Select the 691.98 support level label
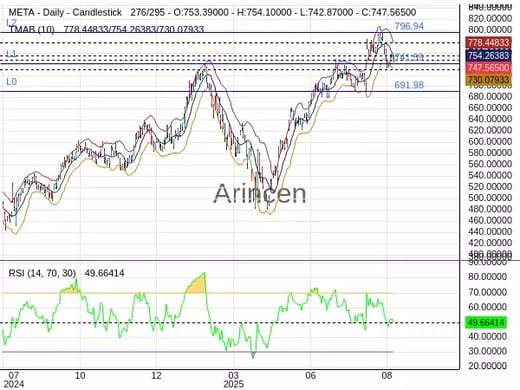 [x=409, y=85]
